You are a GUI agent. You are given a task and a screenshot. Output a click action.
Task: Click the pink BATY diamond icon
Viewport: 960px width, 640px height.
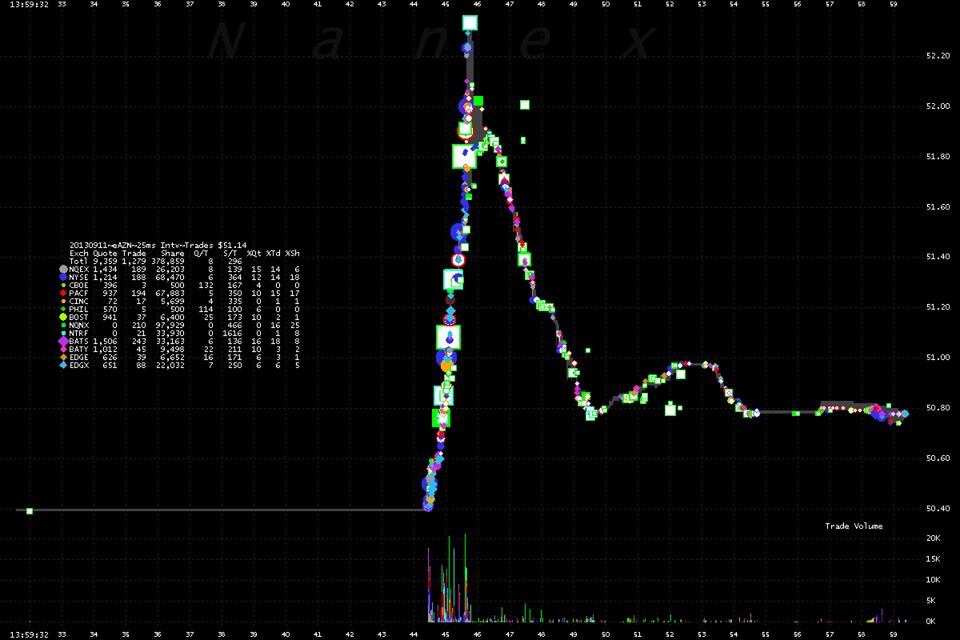[64, 350]
